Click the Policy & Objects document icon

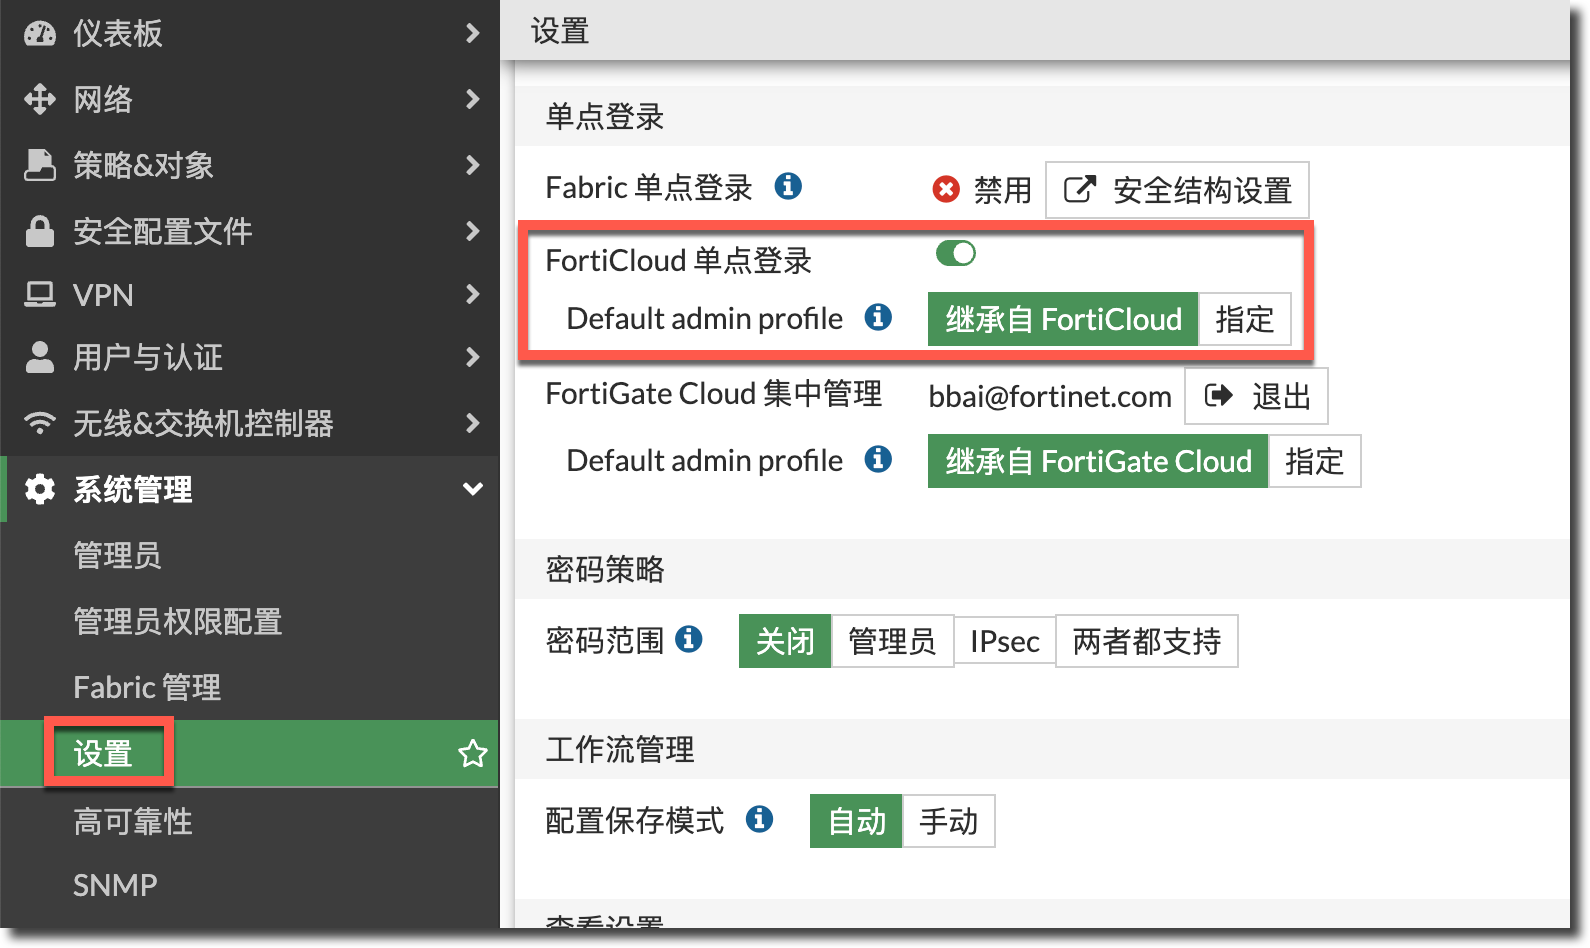40,165
